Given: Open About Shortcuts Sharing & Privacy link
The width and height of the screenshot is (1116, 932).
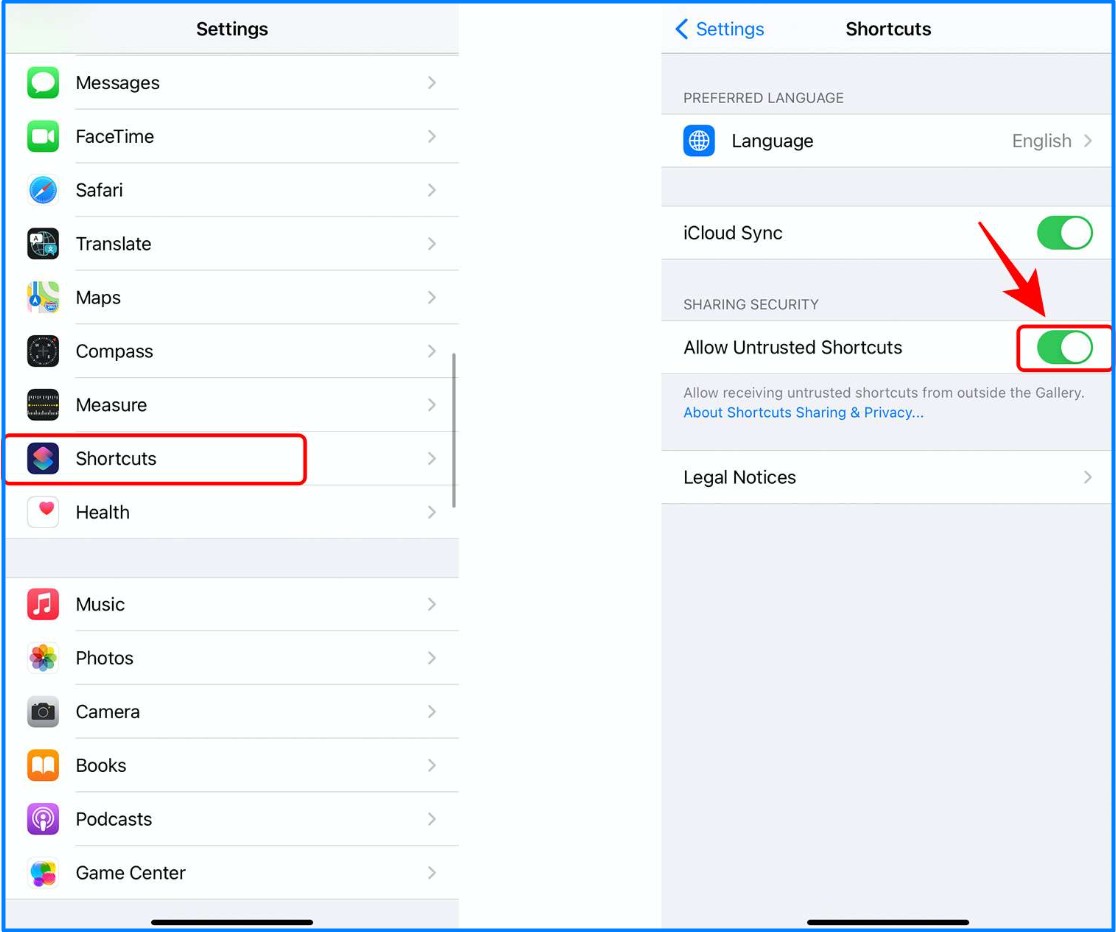Looking at the screenshot, I should pyautogui.click(x=803, y=413).
